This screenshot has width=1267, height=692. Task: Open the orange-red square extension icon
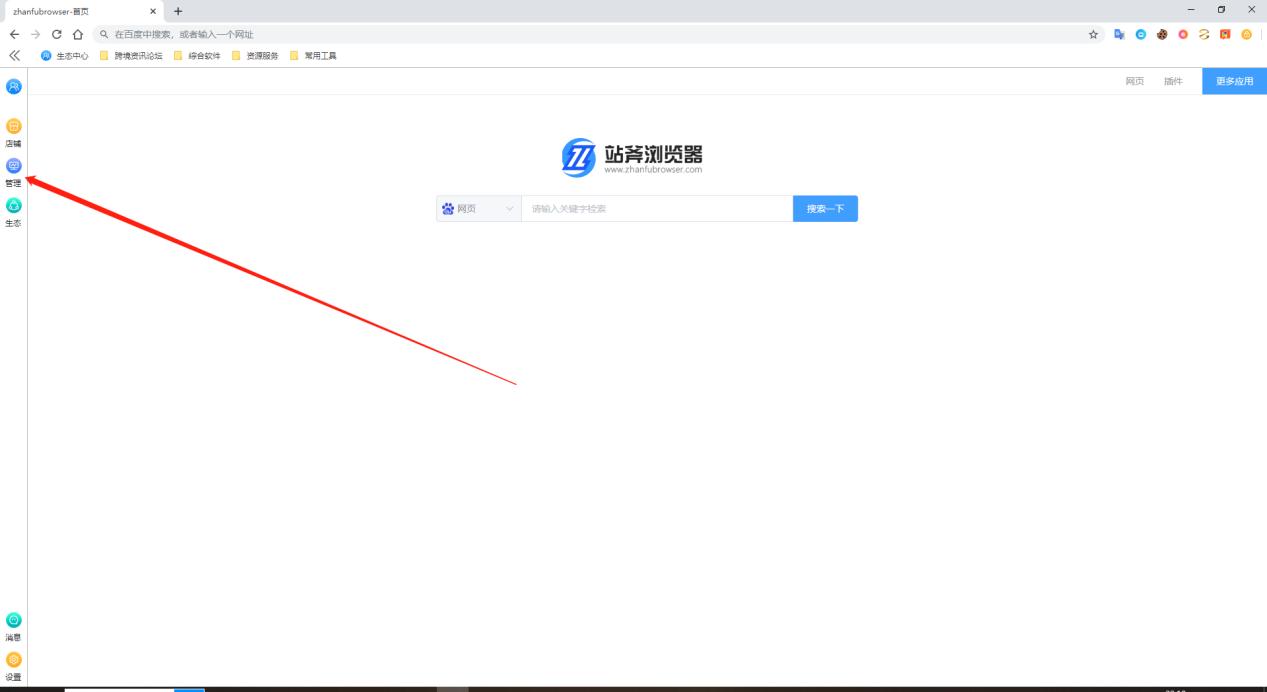pyautogui.click(x=1225, y=34)
